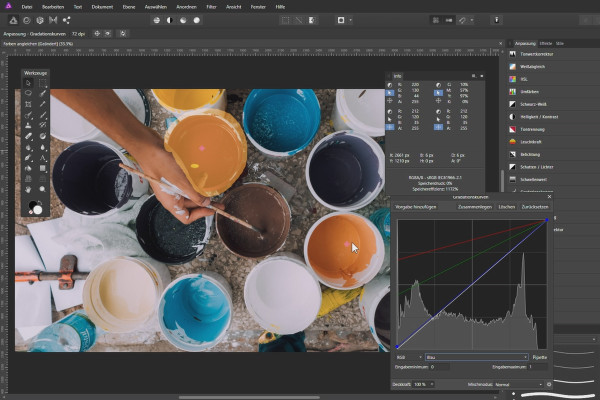
Task: Click the auto contrast half-circle icon
Action: [x=170, y=20]
